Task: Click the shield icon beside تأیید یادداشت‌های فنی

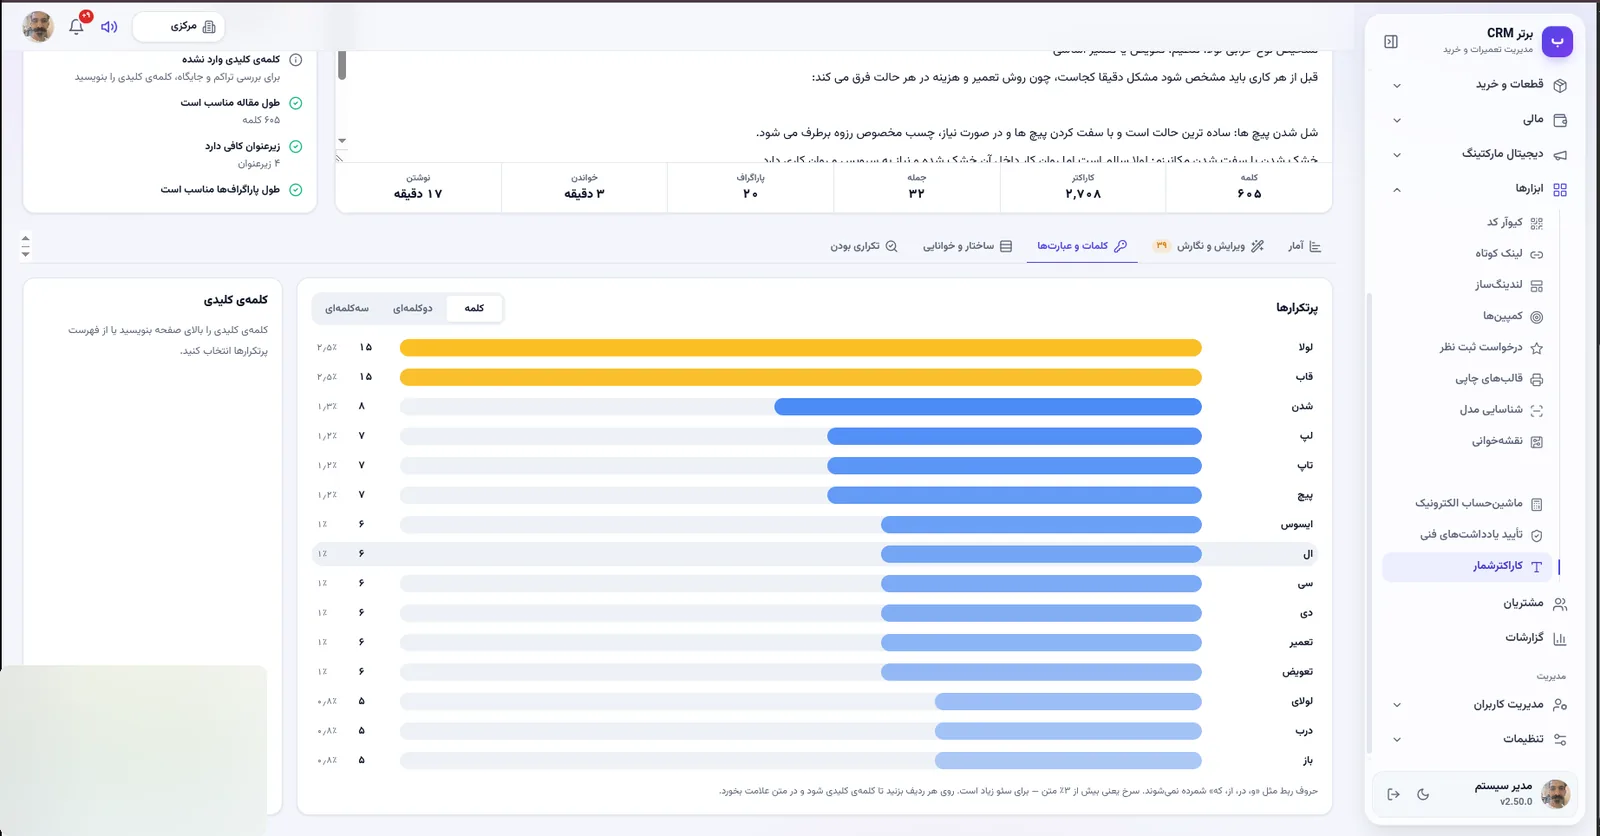Action: click(x=1537, y=535)
